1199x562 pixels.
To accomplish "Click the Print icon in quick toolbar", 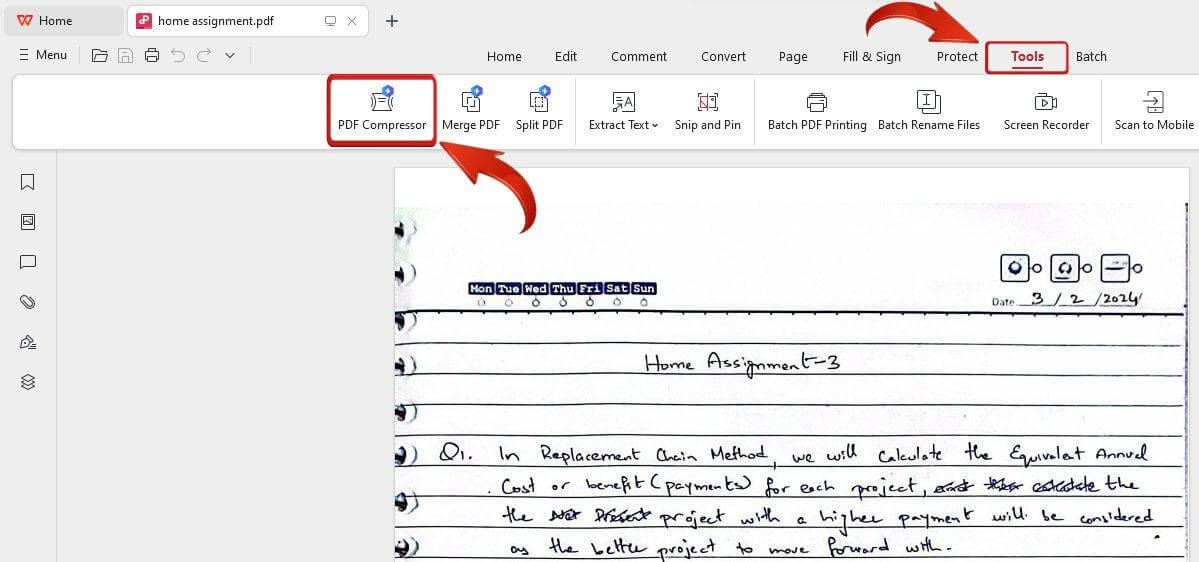I will click(x=152, y=55).
